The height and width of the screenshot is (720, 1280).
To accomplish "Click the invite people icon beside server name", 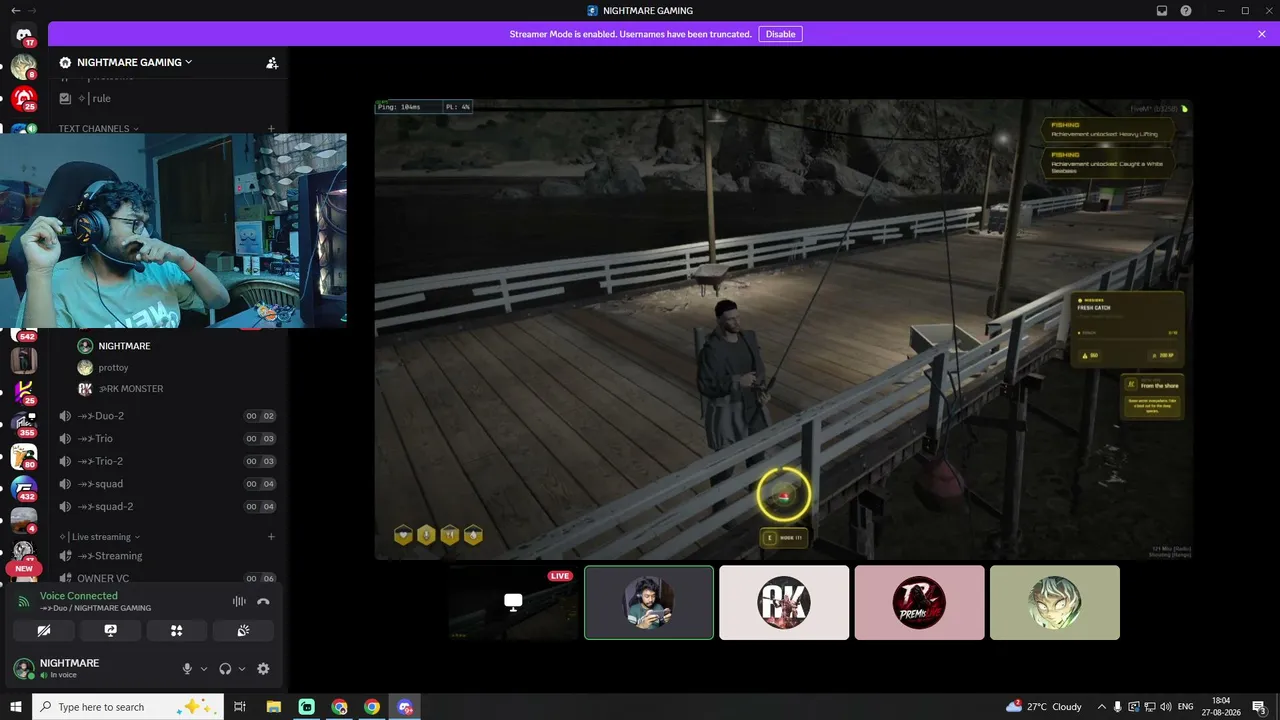I will point(272,62).
